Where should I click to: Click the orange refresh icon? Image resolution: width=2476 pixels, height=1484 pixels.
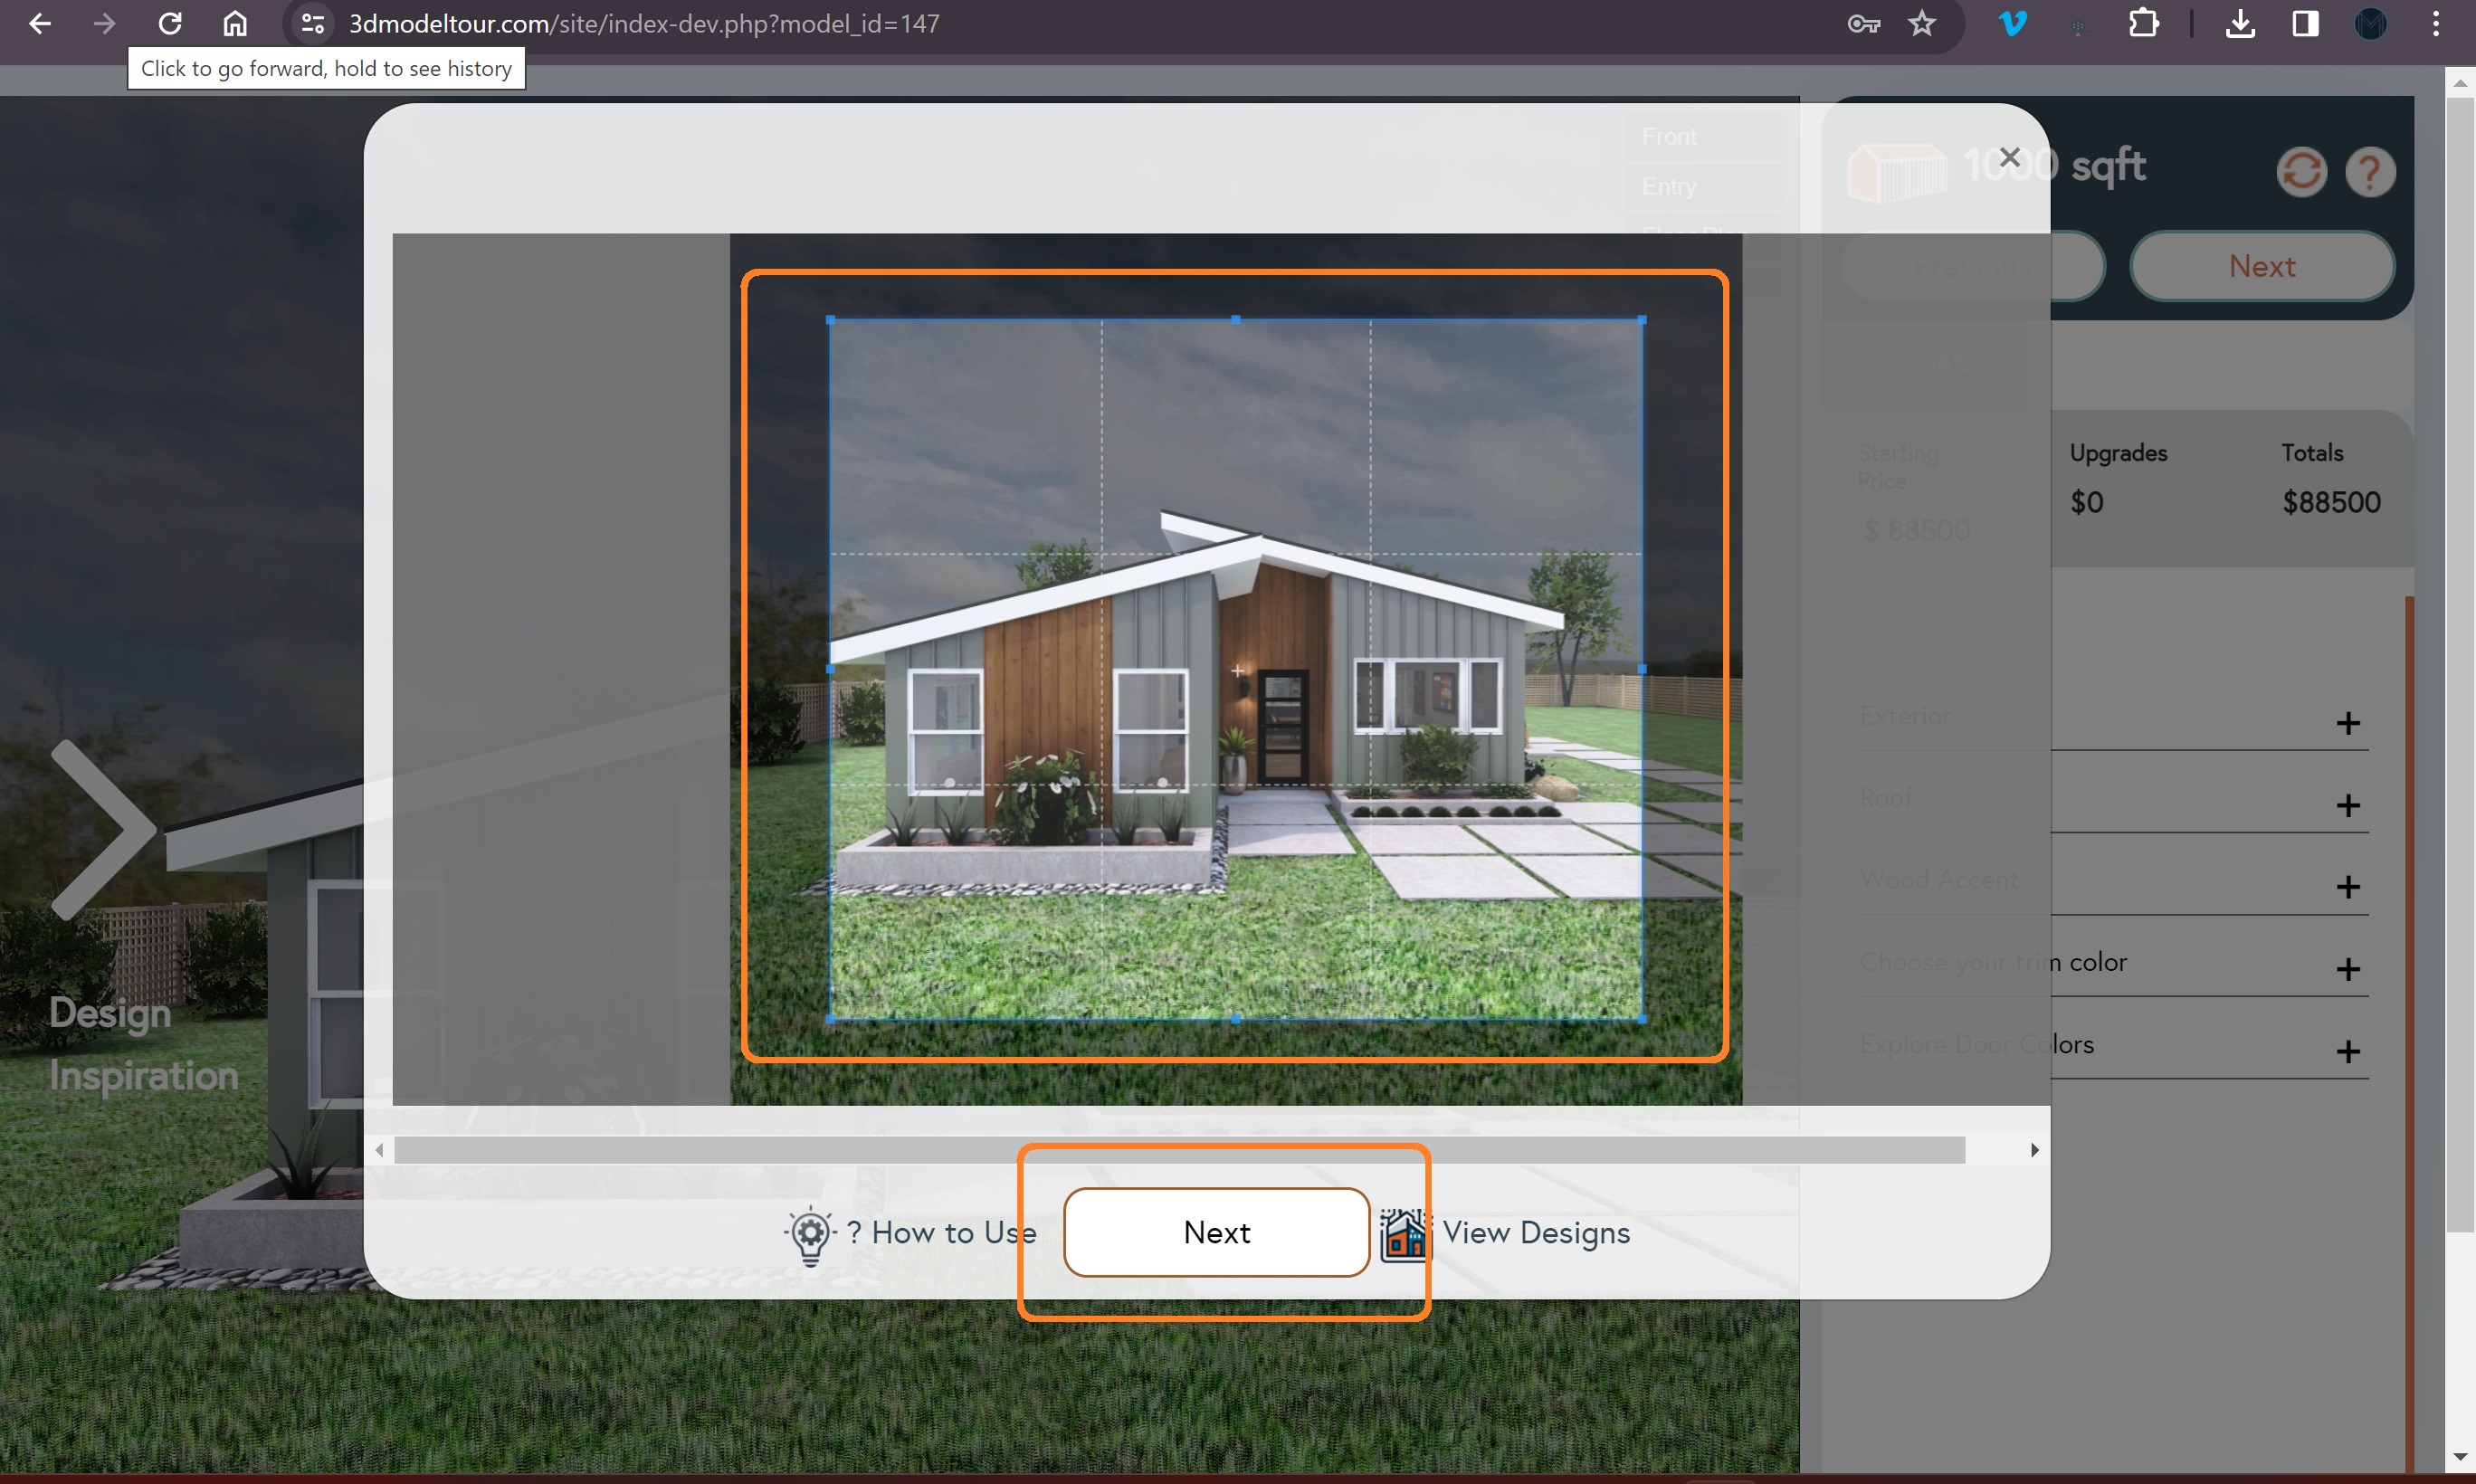(x=2300, y=171)
